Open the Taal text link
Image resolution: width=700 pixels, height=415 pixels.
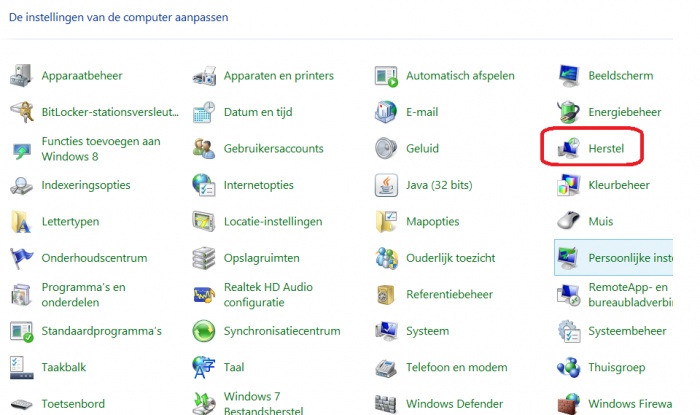point(234,368)
